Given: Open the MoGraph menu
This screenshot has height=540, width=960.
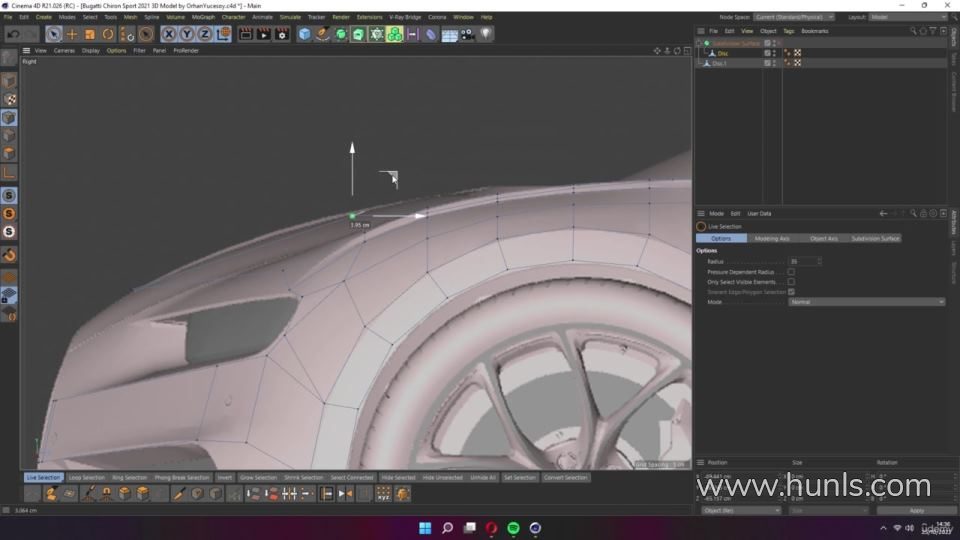Looking at the screenshot, I should tap(203, 17).
